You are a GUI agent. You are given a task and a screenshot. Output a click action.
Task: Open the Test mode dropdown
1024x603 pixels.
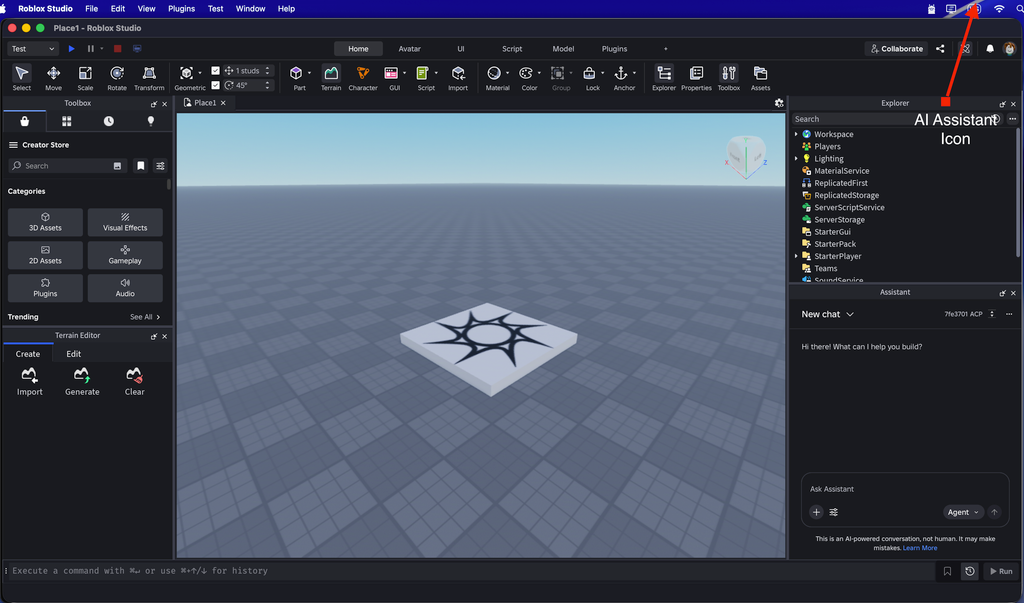pos(32,49)
